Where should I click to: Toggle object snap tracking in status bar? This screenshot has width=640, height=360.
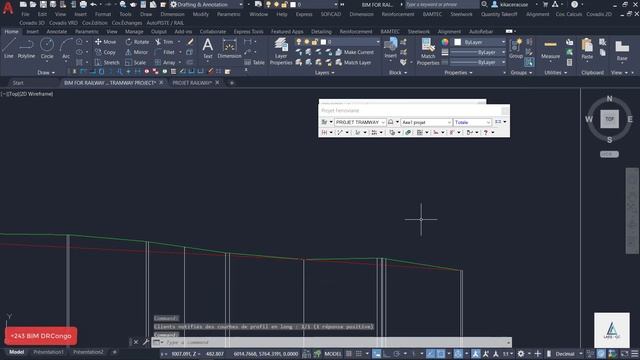click(431, 354)
